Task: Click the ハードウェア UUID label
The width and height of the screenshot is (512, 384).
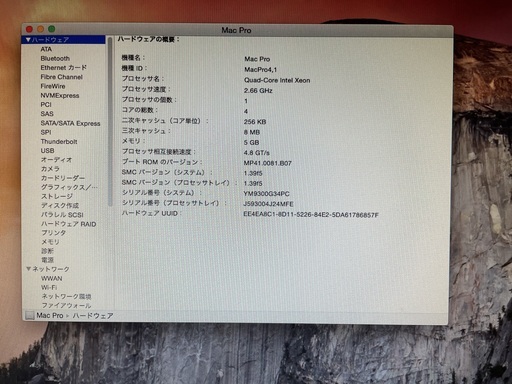Action: pos(151,213)
